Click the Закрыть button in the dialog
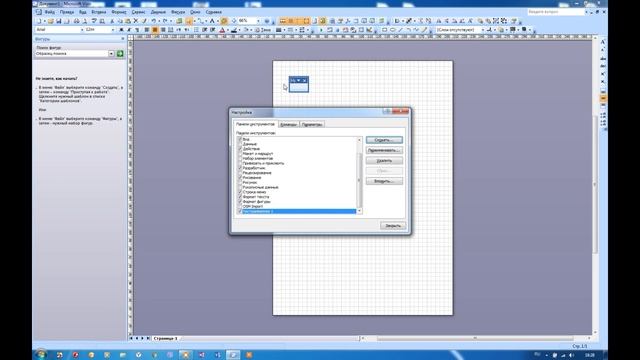The height and width of the screenshot is (360, 640). coord(393,226)
